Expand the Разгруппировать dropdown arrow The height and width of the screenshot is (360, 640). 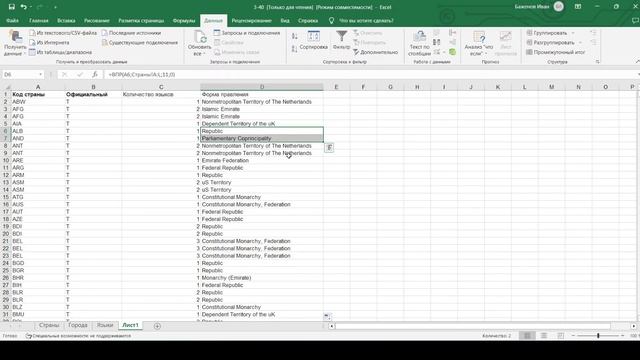coord(580,42)
